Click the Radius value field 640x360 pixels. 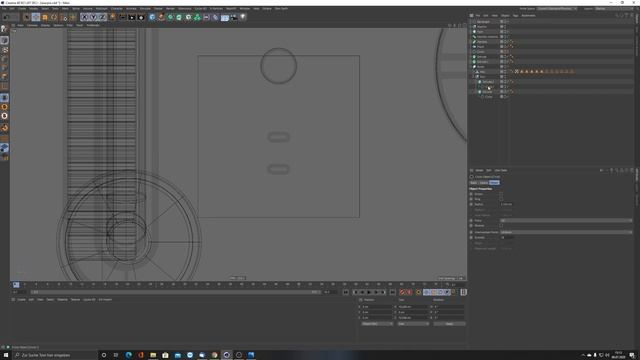[507, 204]
